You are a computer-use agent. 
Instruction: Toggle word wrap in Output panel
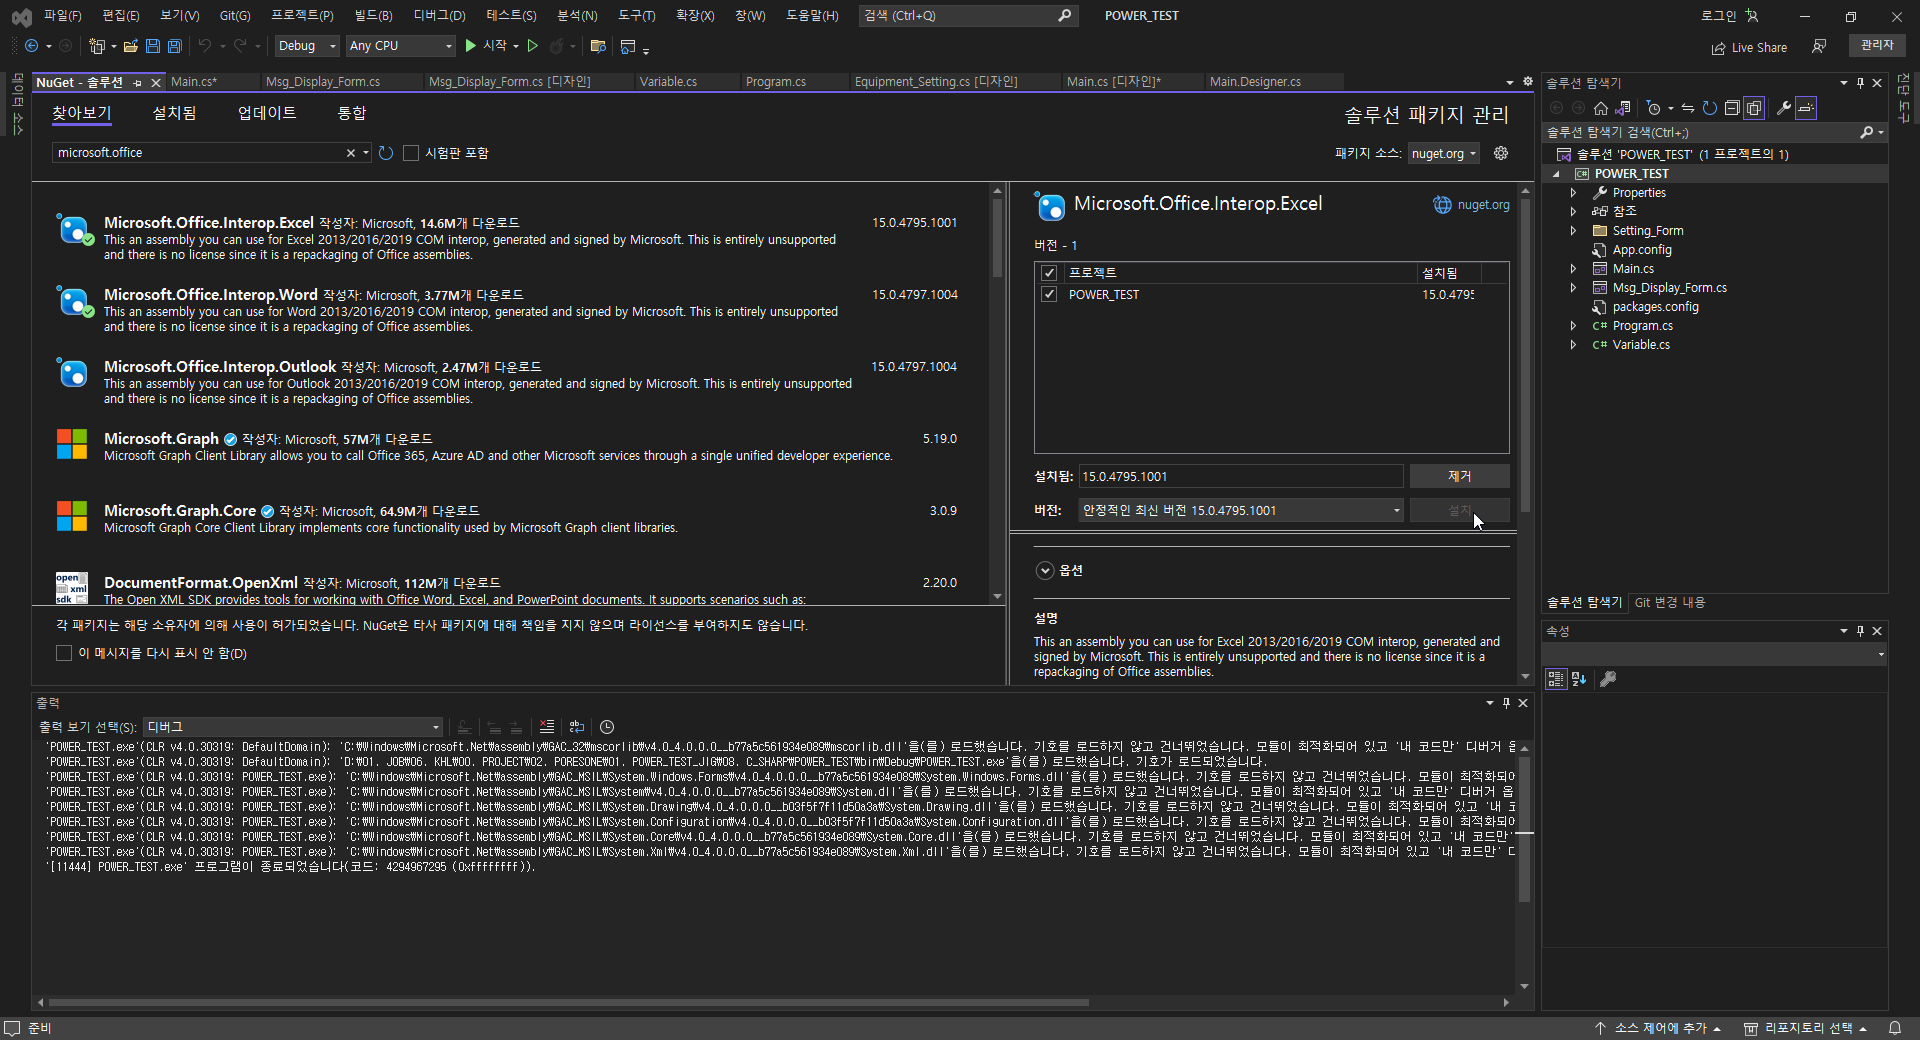(x=577, y=727)
